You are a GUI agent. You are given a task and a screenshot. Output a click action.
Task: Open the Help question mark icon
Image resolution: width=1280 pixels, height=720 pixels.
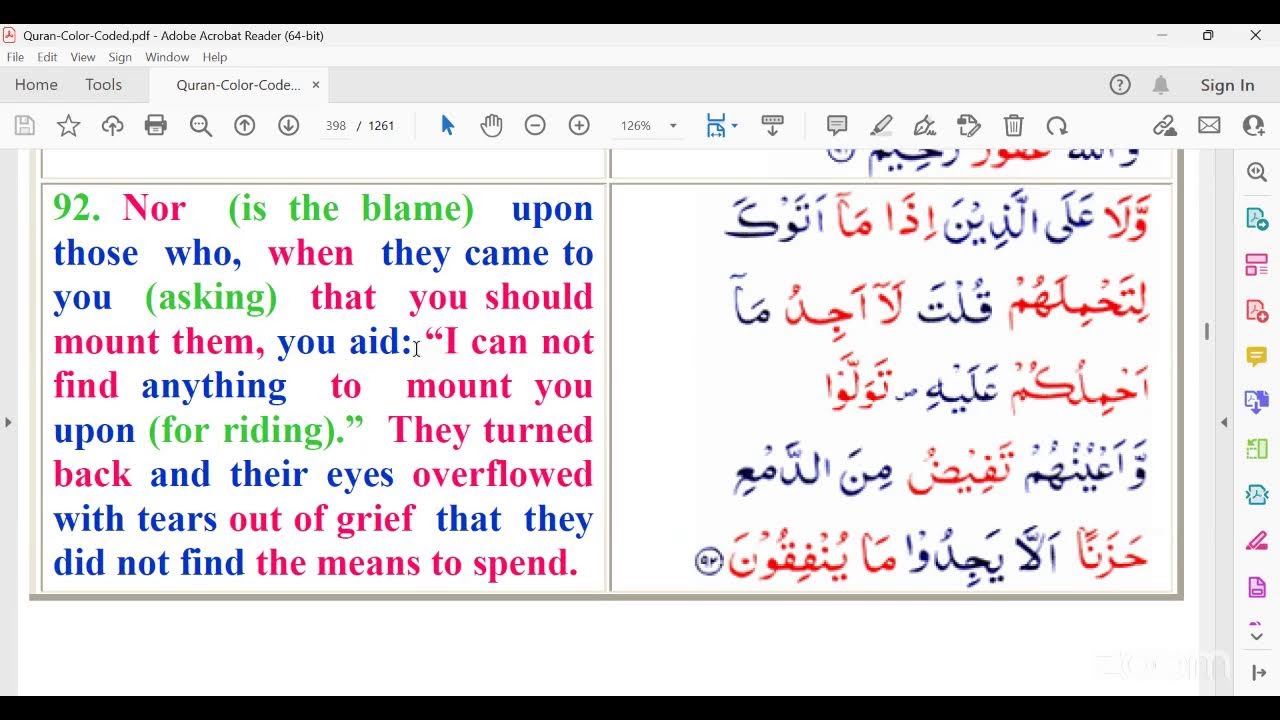tap(1120, 85)
